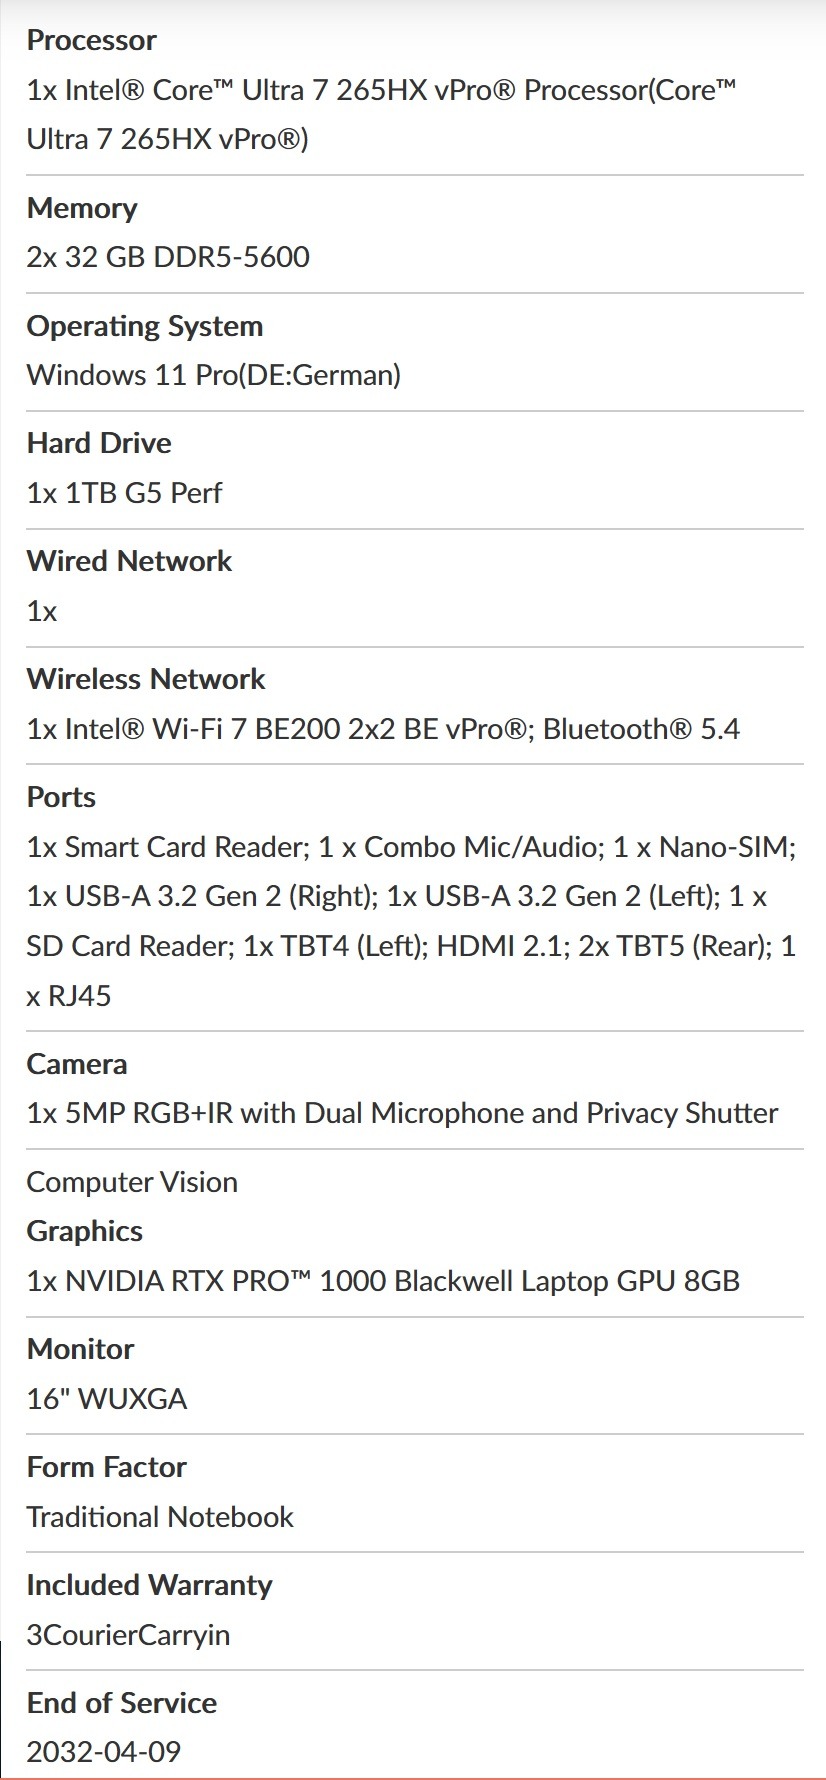Click the Wireless Network heading
The height and width of the screenshot is (1780, 826).
pos(145,679)
